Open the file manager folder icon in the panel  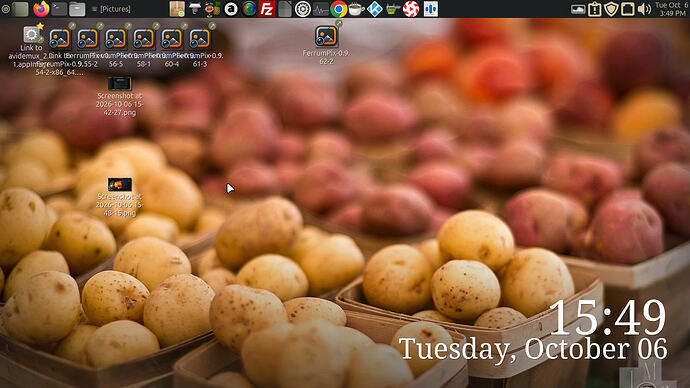[77, 9]
